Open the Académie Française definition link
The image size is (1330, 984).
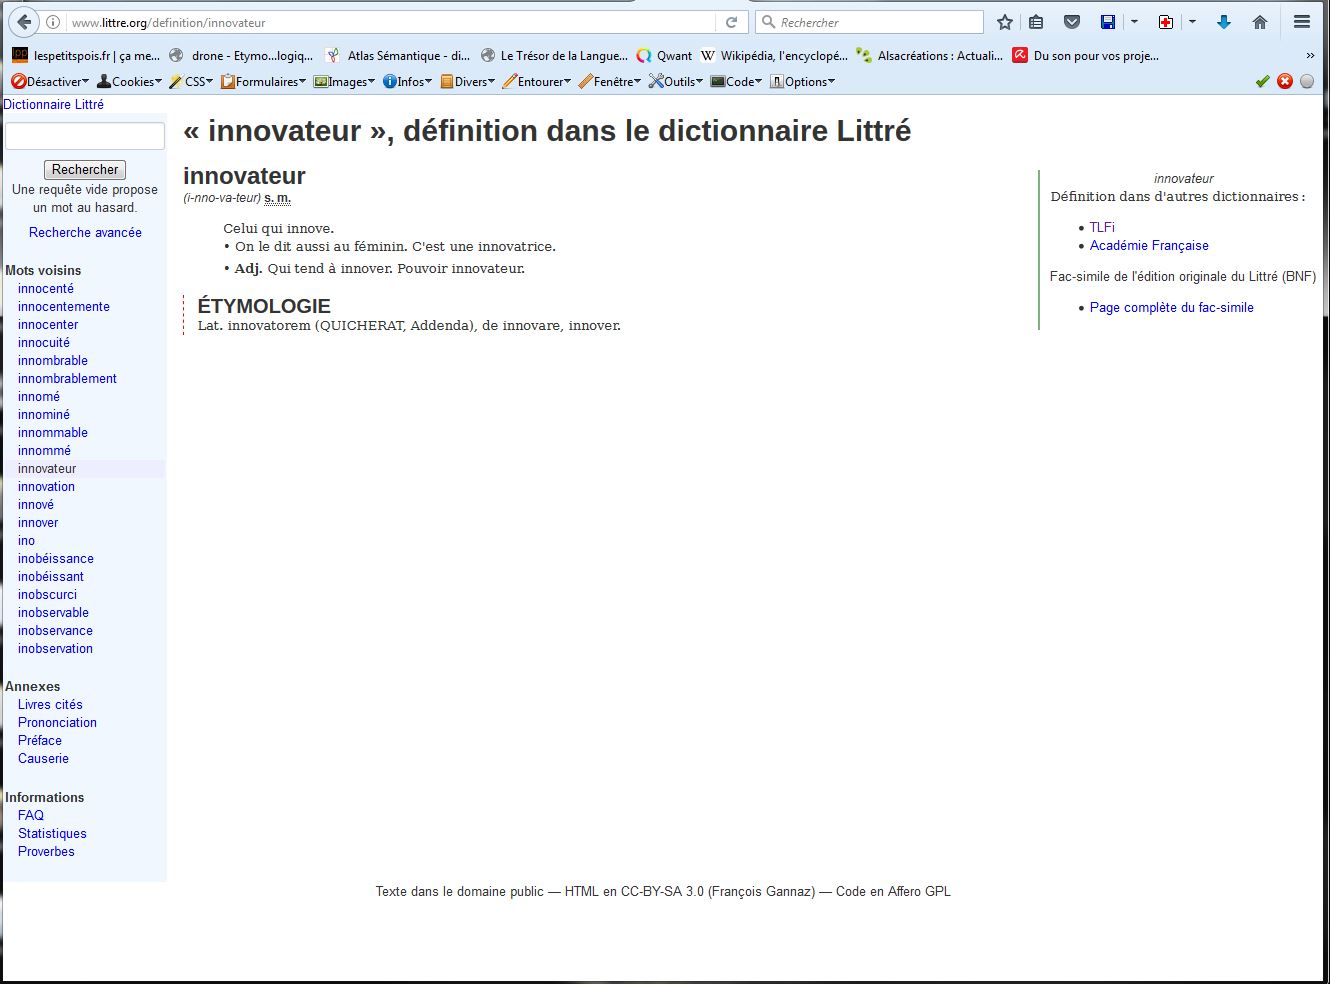click(1149, 246)
